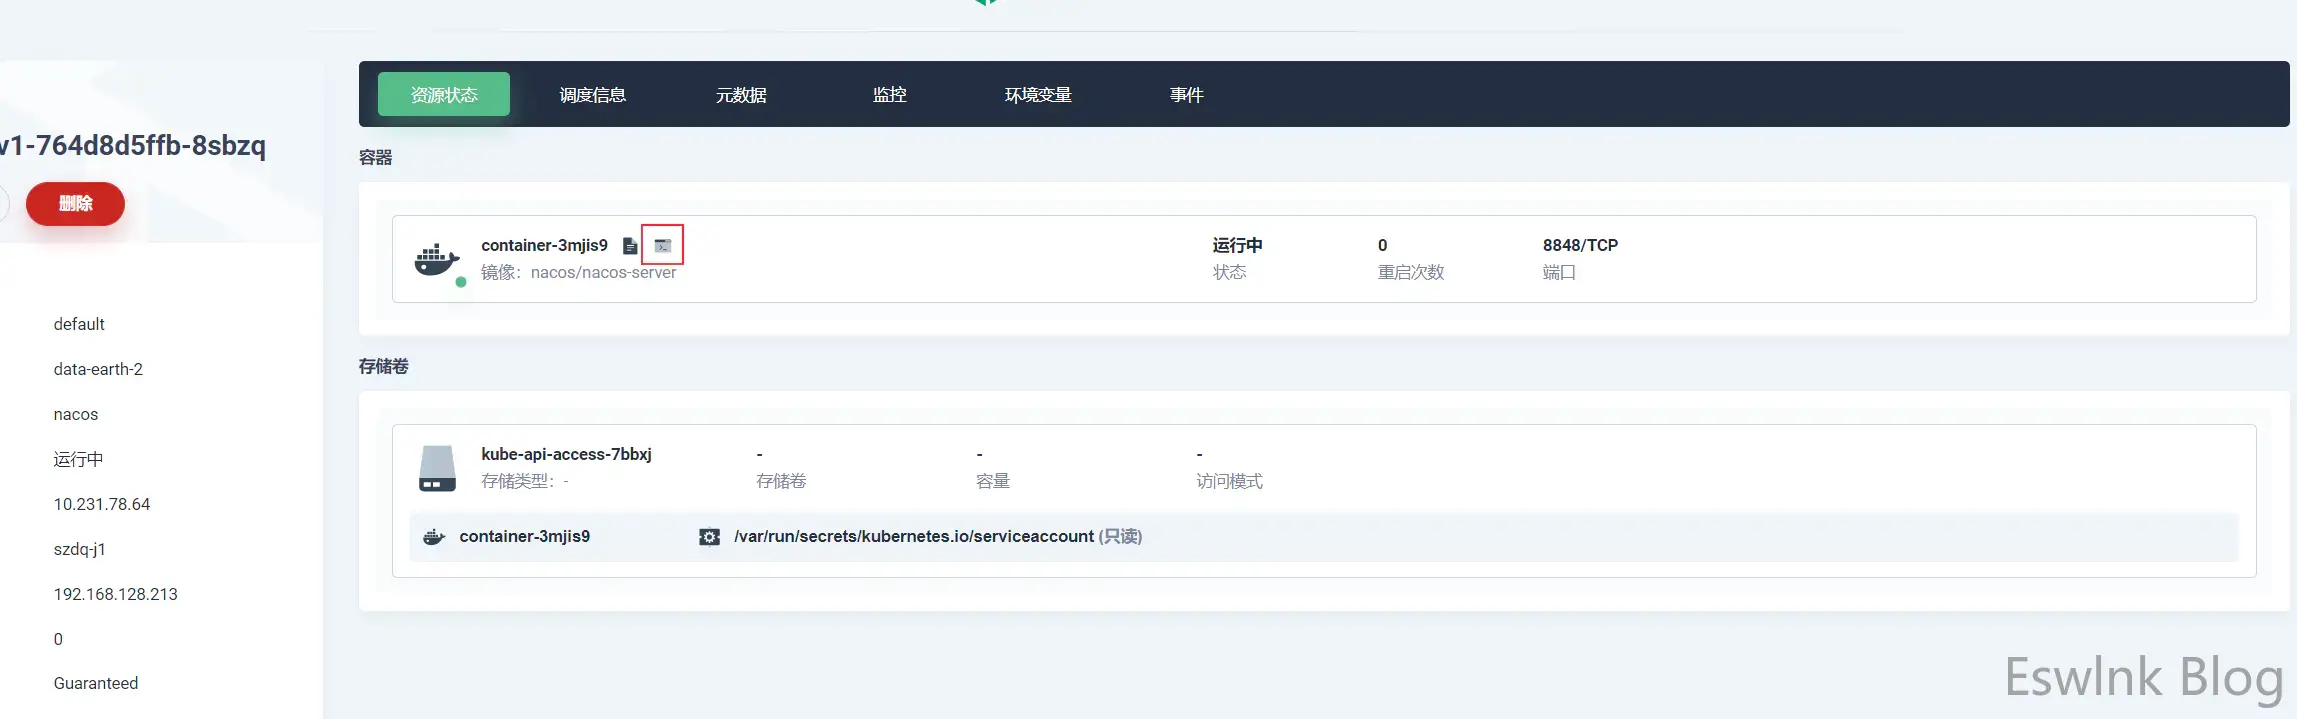
Task: Go to the 监控 tab
Action: pyautogui.click(x=889, y=94)
